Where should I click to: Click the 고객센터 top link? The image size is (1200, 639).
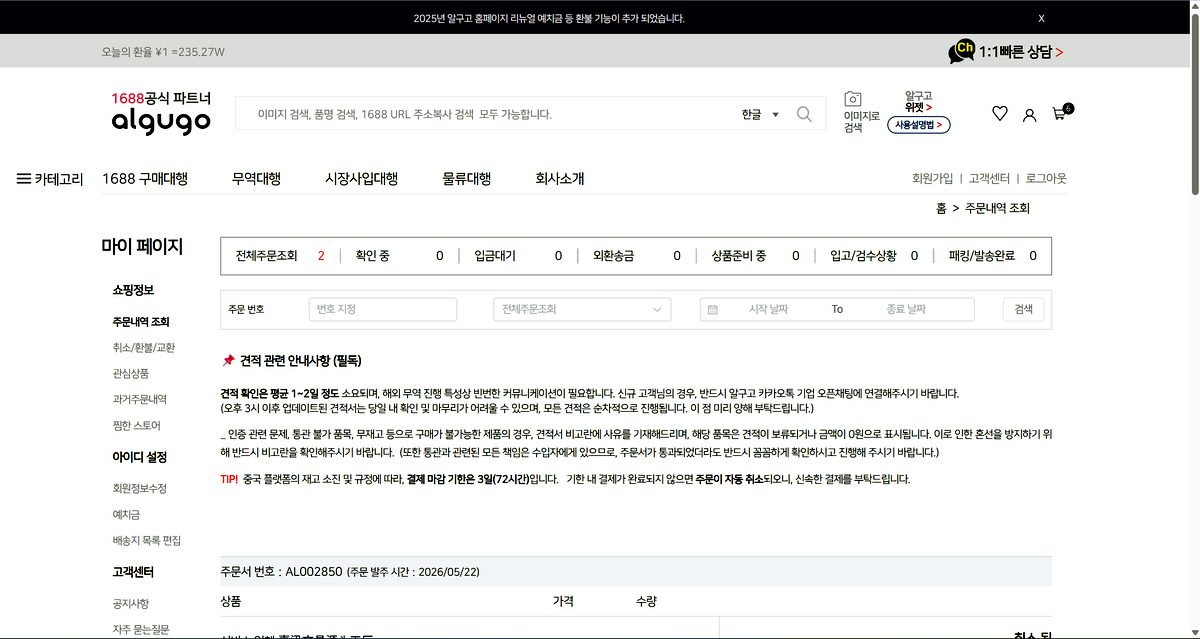click(x=989, y=179)
